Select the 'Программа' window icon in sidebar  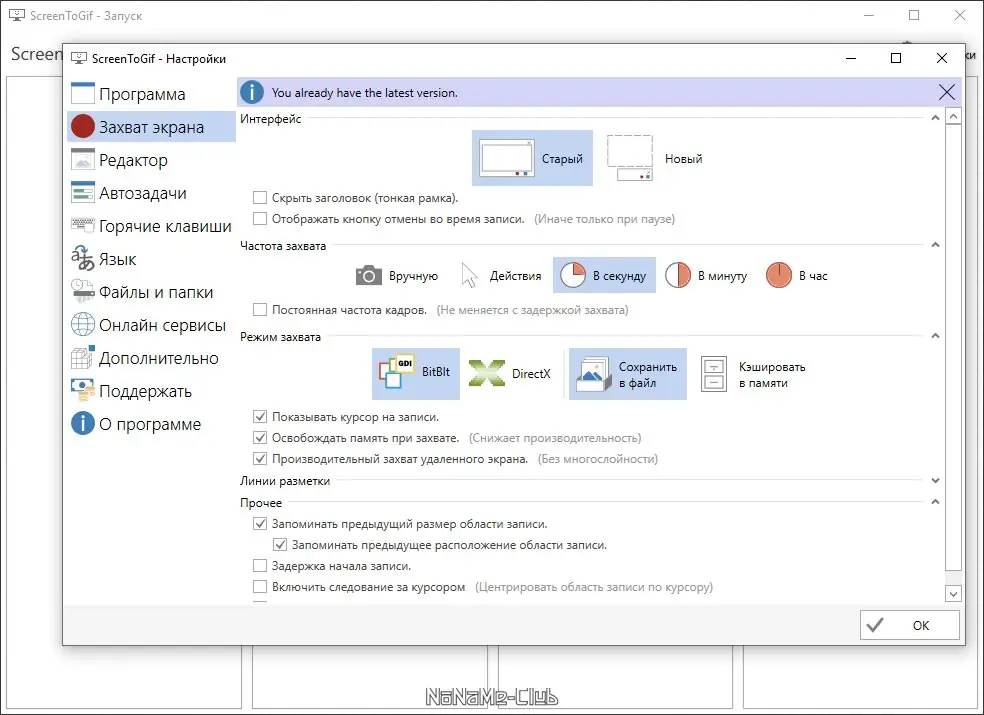[83, 94]
